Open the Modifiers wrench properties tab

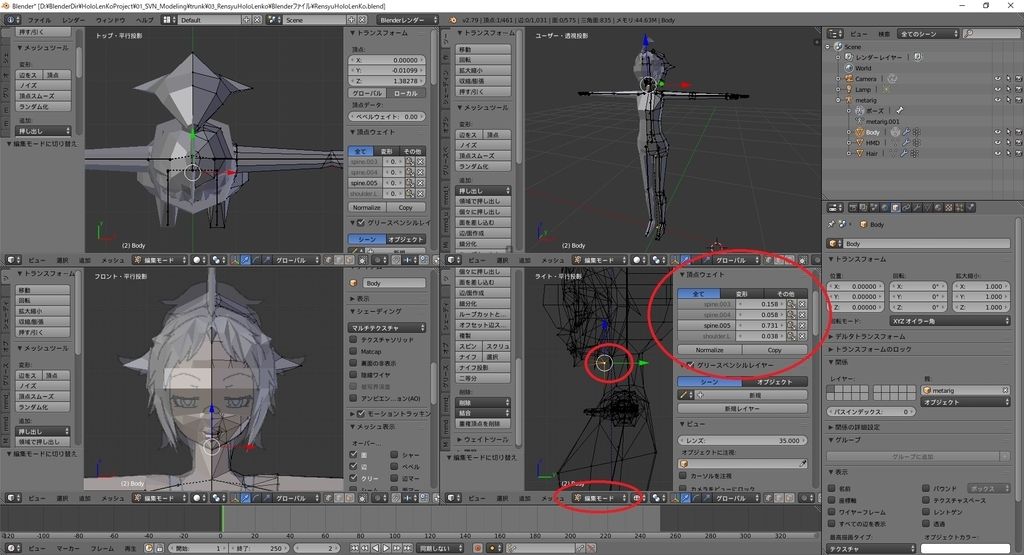click(x=917, y=208)
